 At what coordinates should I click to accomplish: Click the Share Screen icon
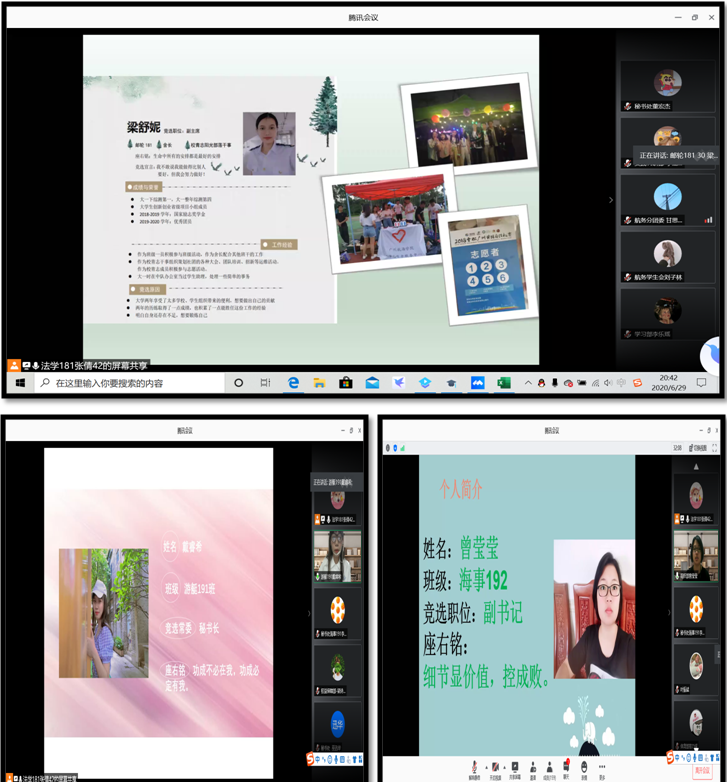515,766
